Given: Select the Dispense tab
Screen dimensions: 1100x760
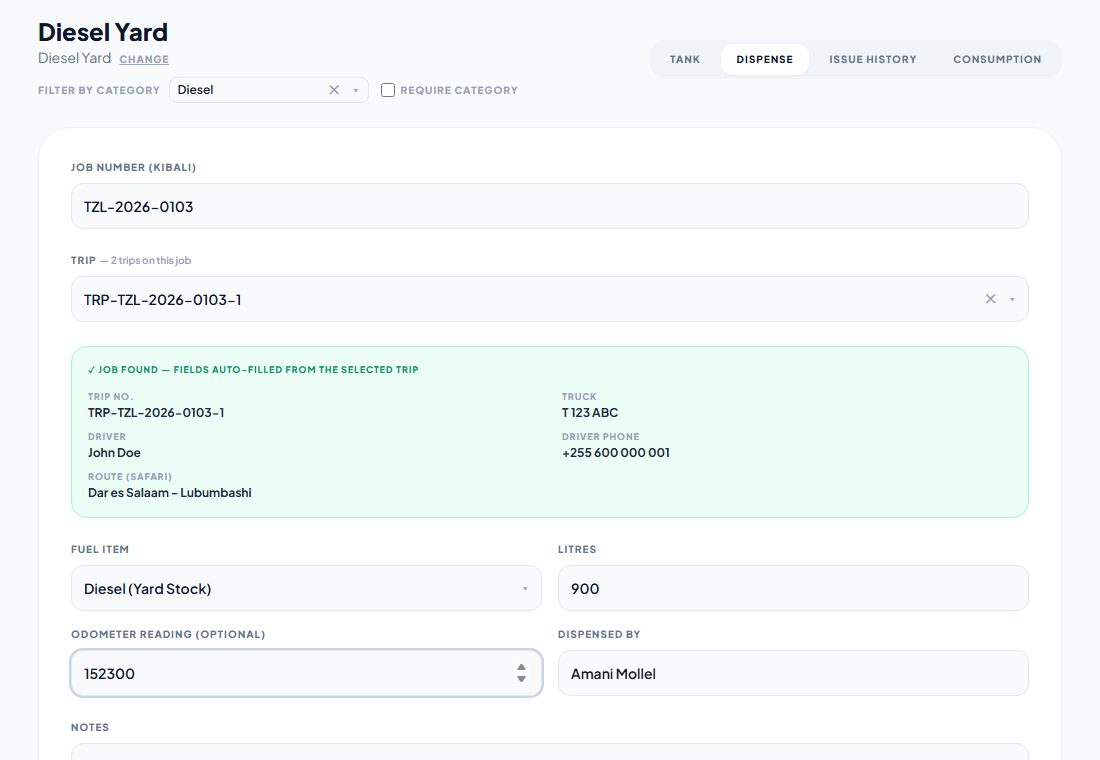Looking at the screenshot, I should (x=765, y=60).
